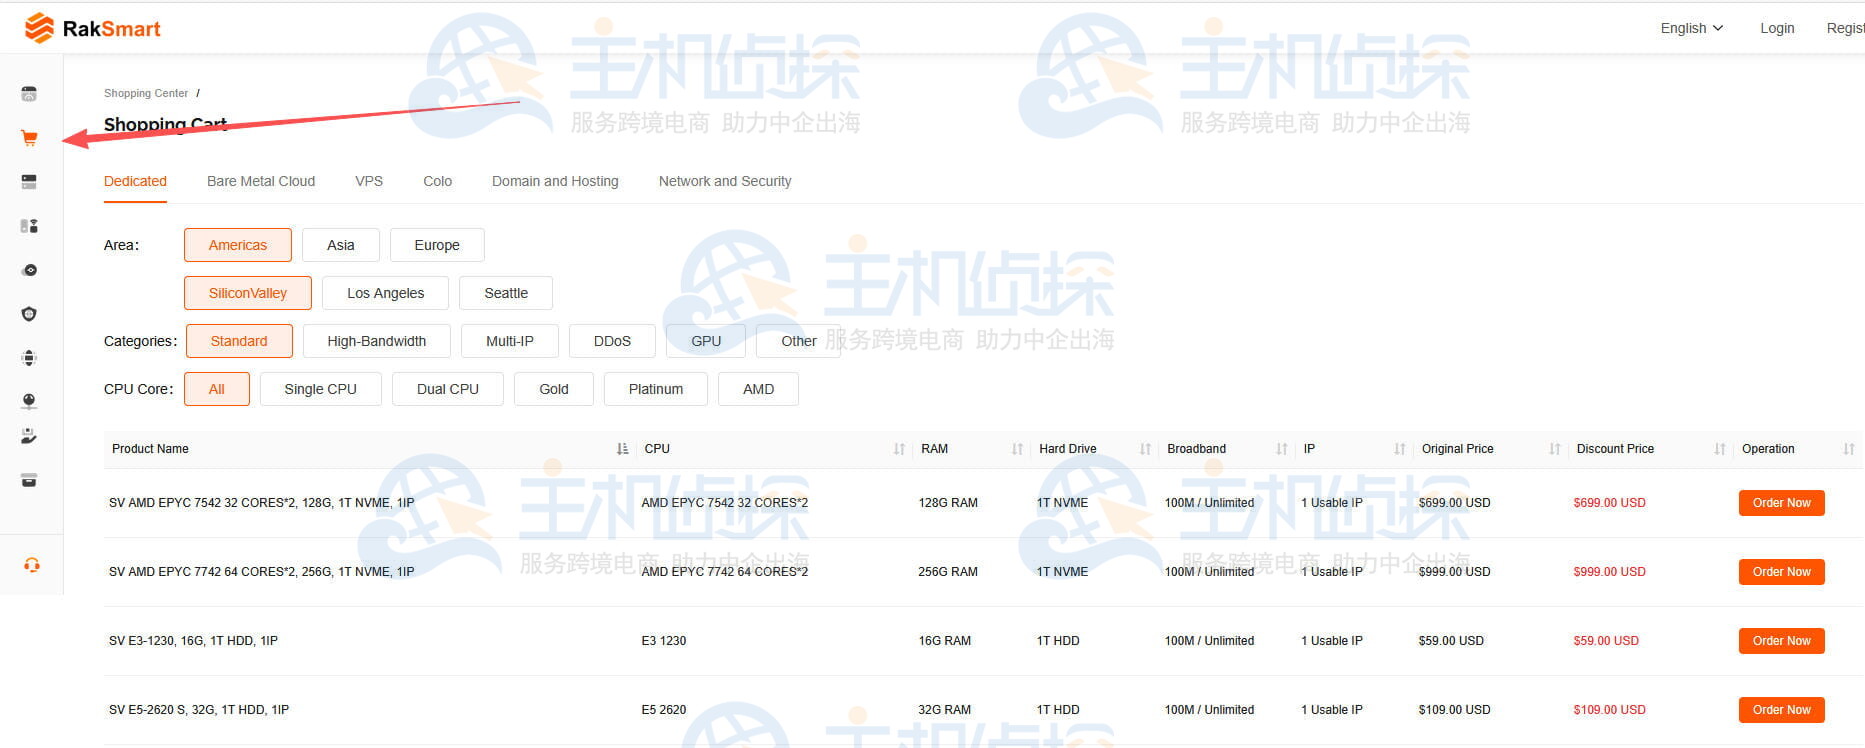1865x748 pixels.
Task: Select the High-Bandwidth category filter
Action: coord(376,341)
